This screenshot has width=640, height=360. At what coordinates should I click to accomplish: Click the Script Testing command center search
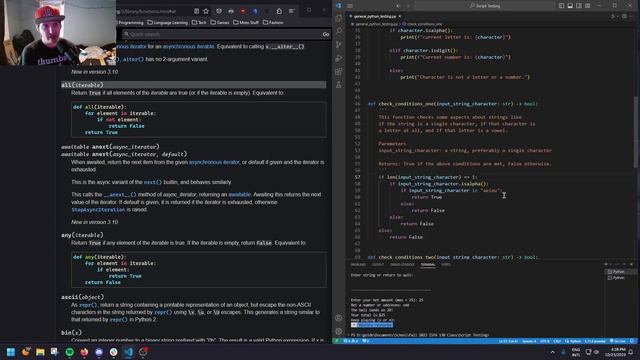[484, 6]
